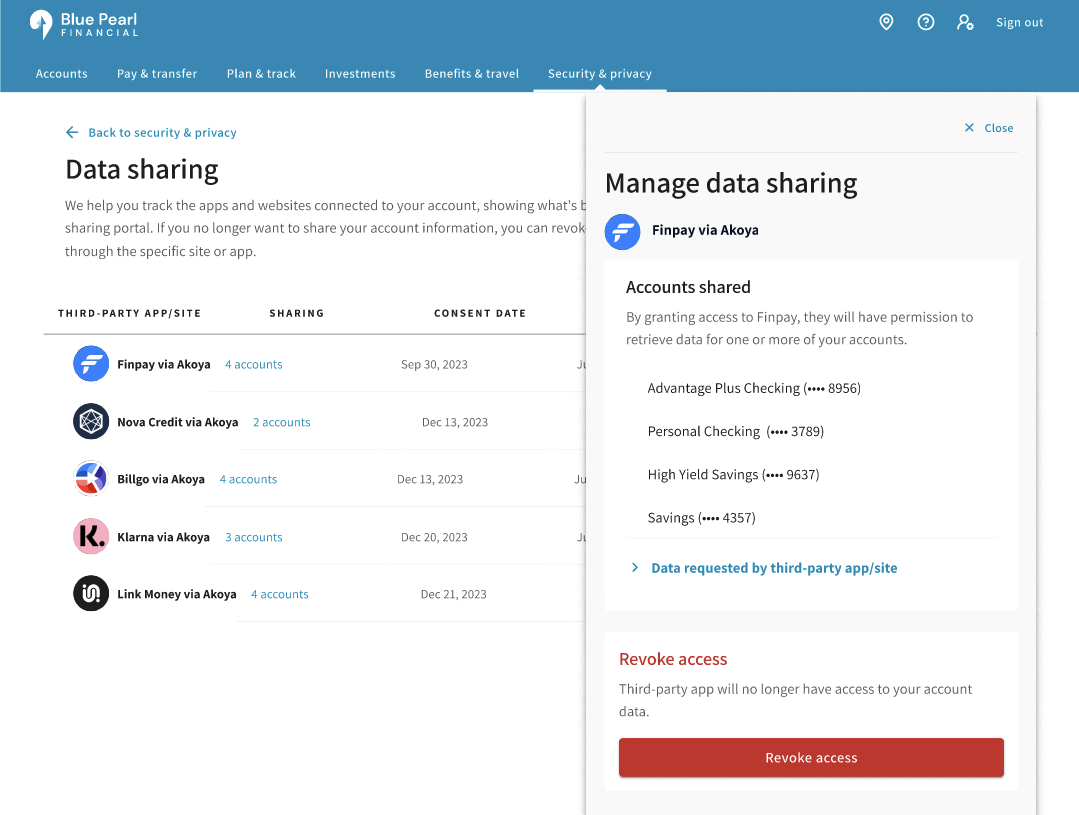
Task: Select Advantage Plus Checking 8956 account
Action: tap(754, 388)
